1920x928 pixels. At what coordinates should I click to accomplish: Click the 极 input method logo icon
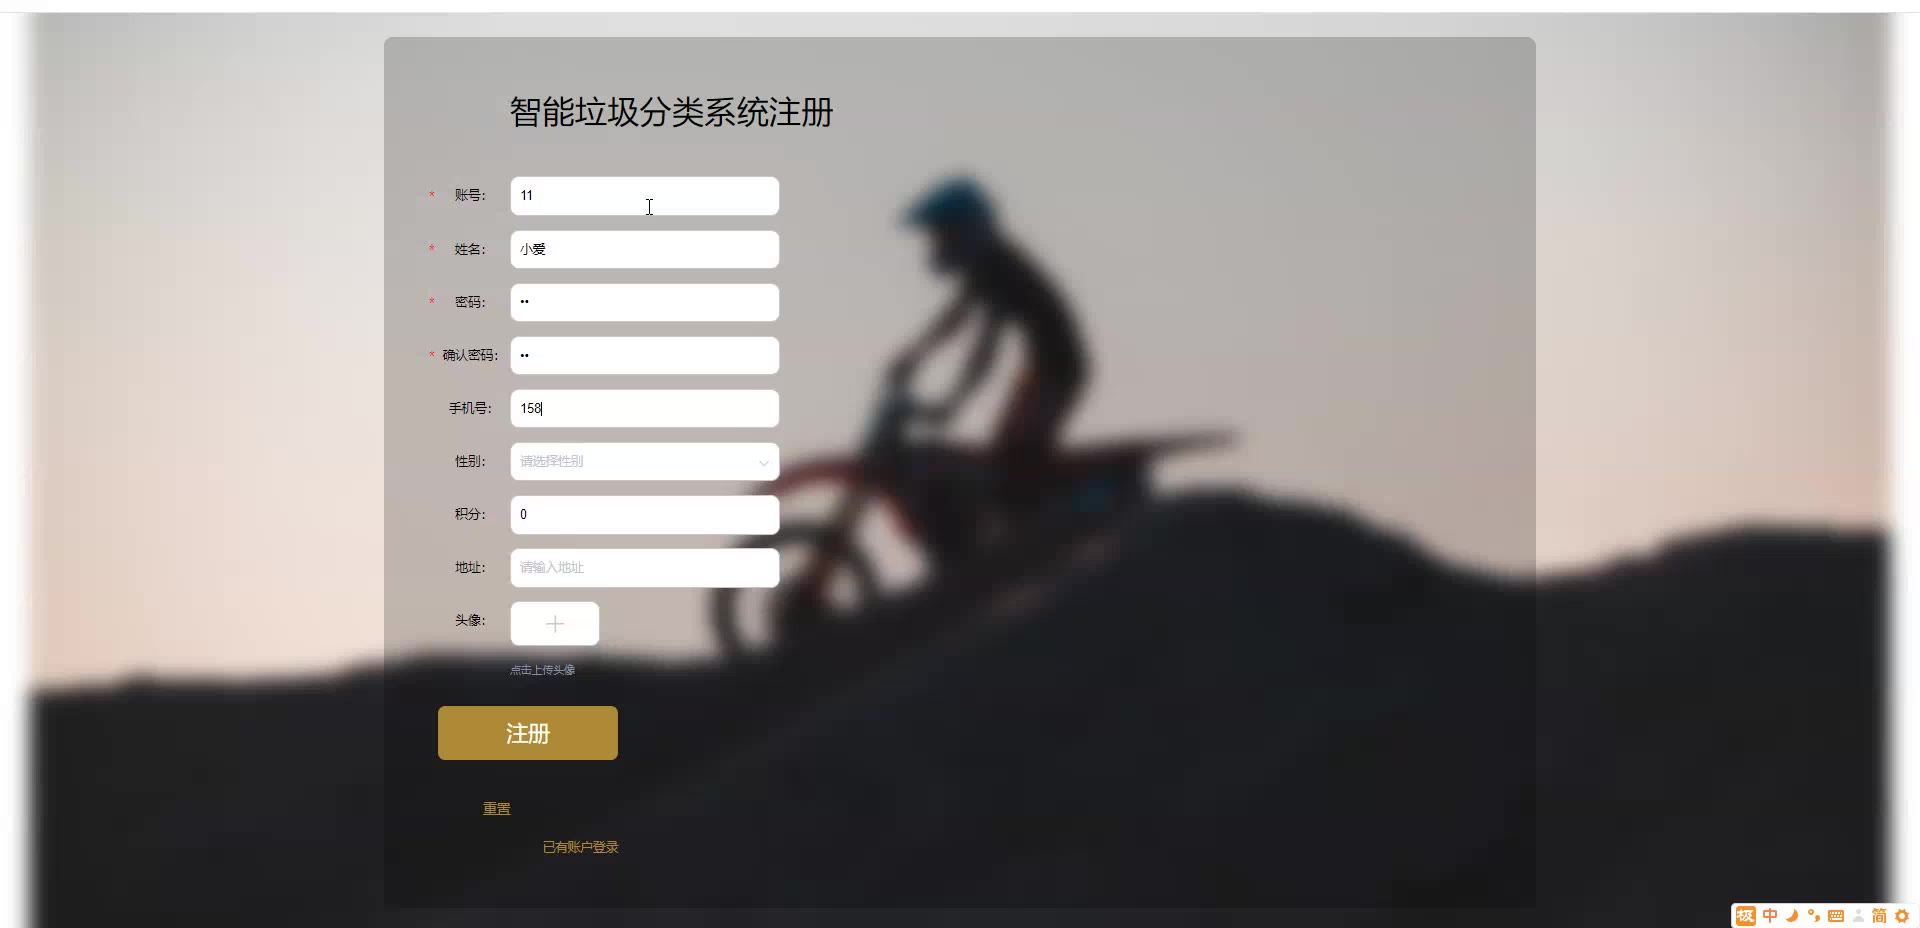point(1745,916)
